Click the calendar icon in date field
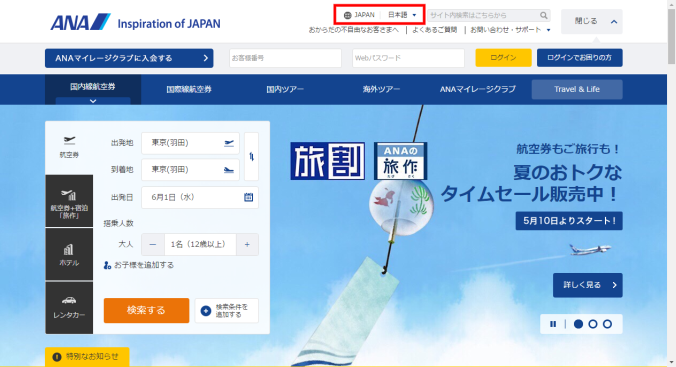The width and height of the screenshot is (676, 367). click(x=248, y=197)
